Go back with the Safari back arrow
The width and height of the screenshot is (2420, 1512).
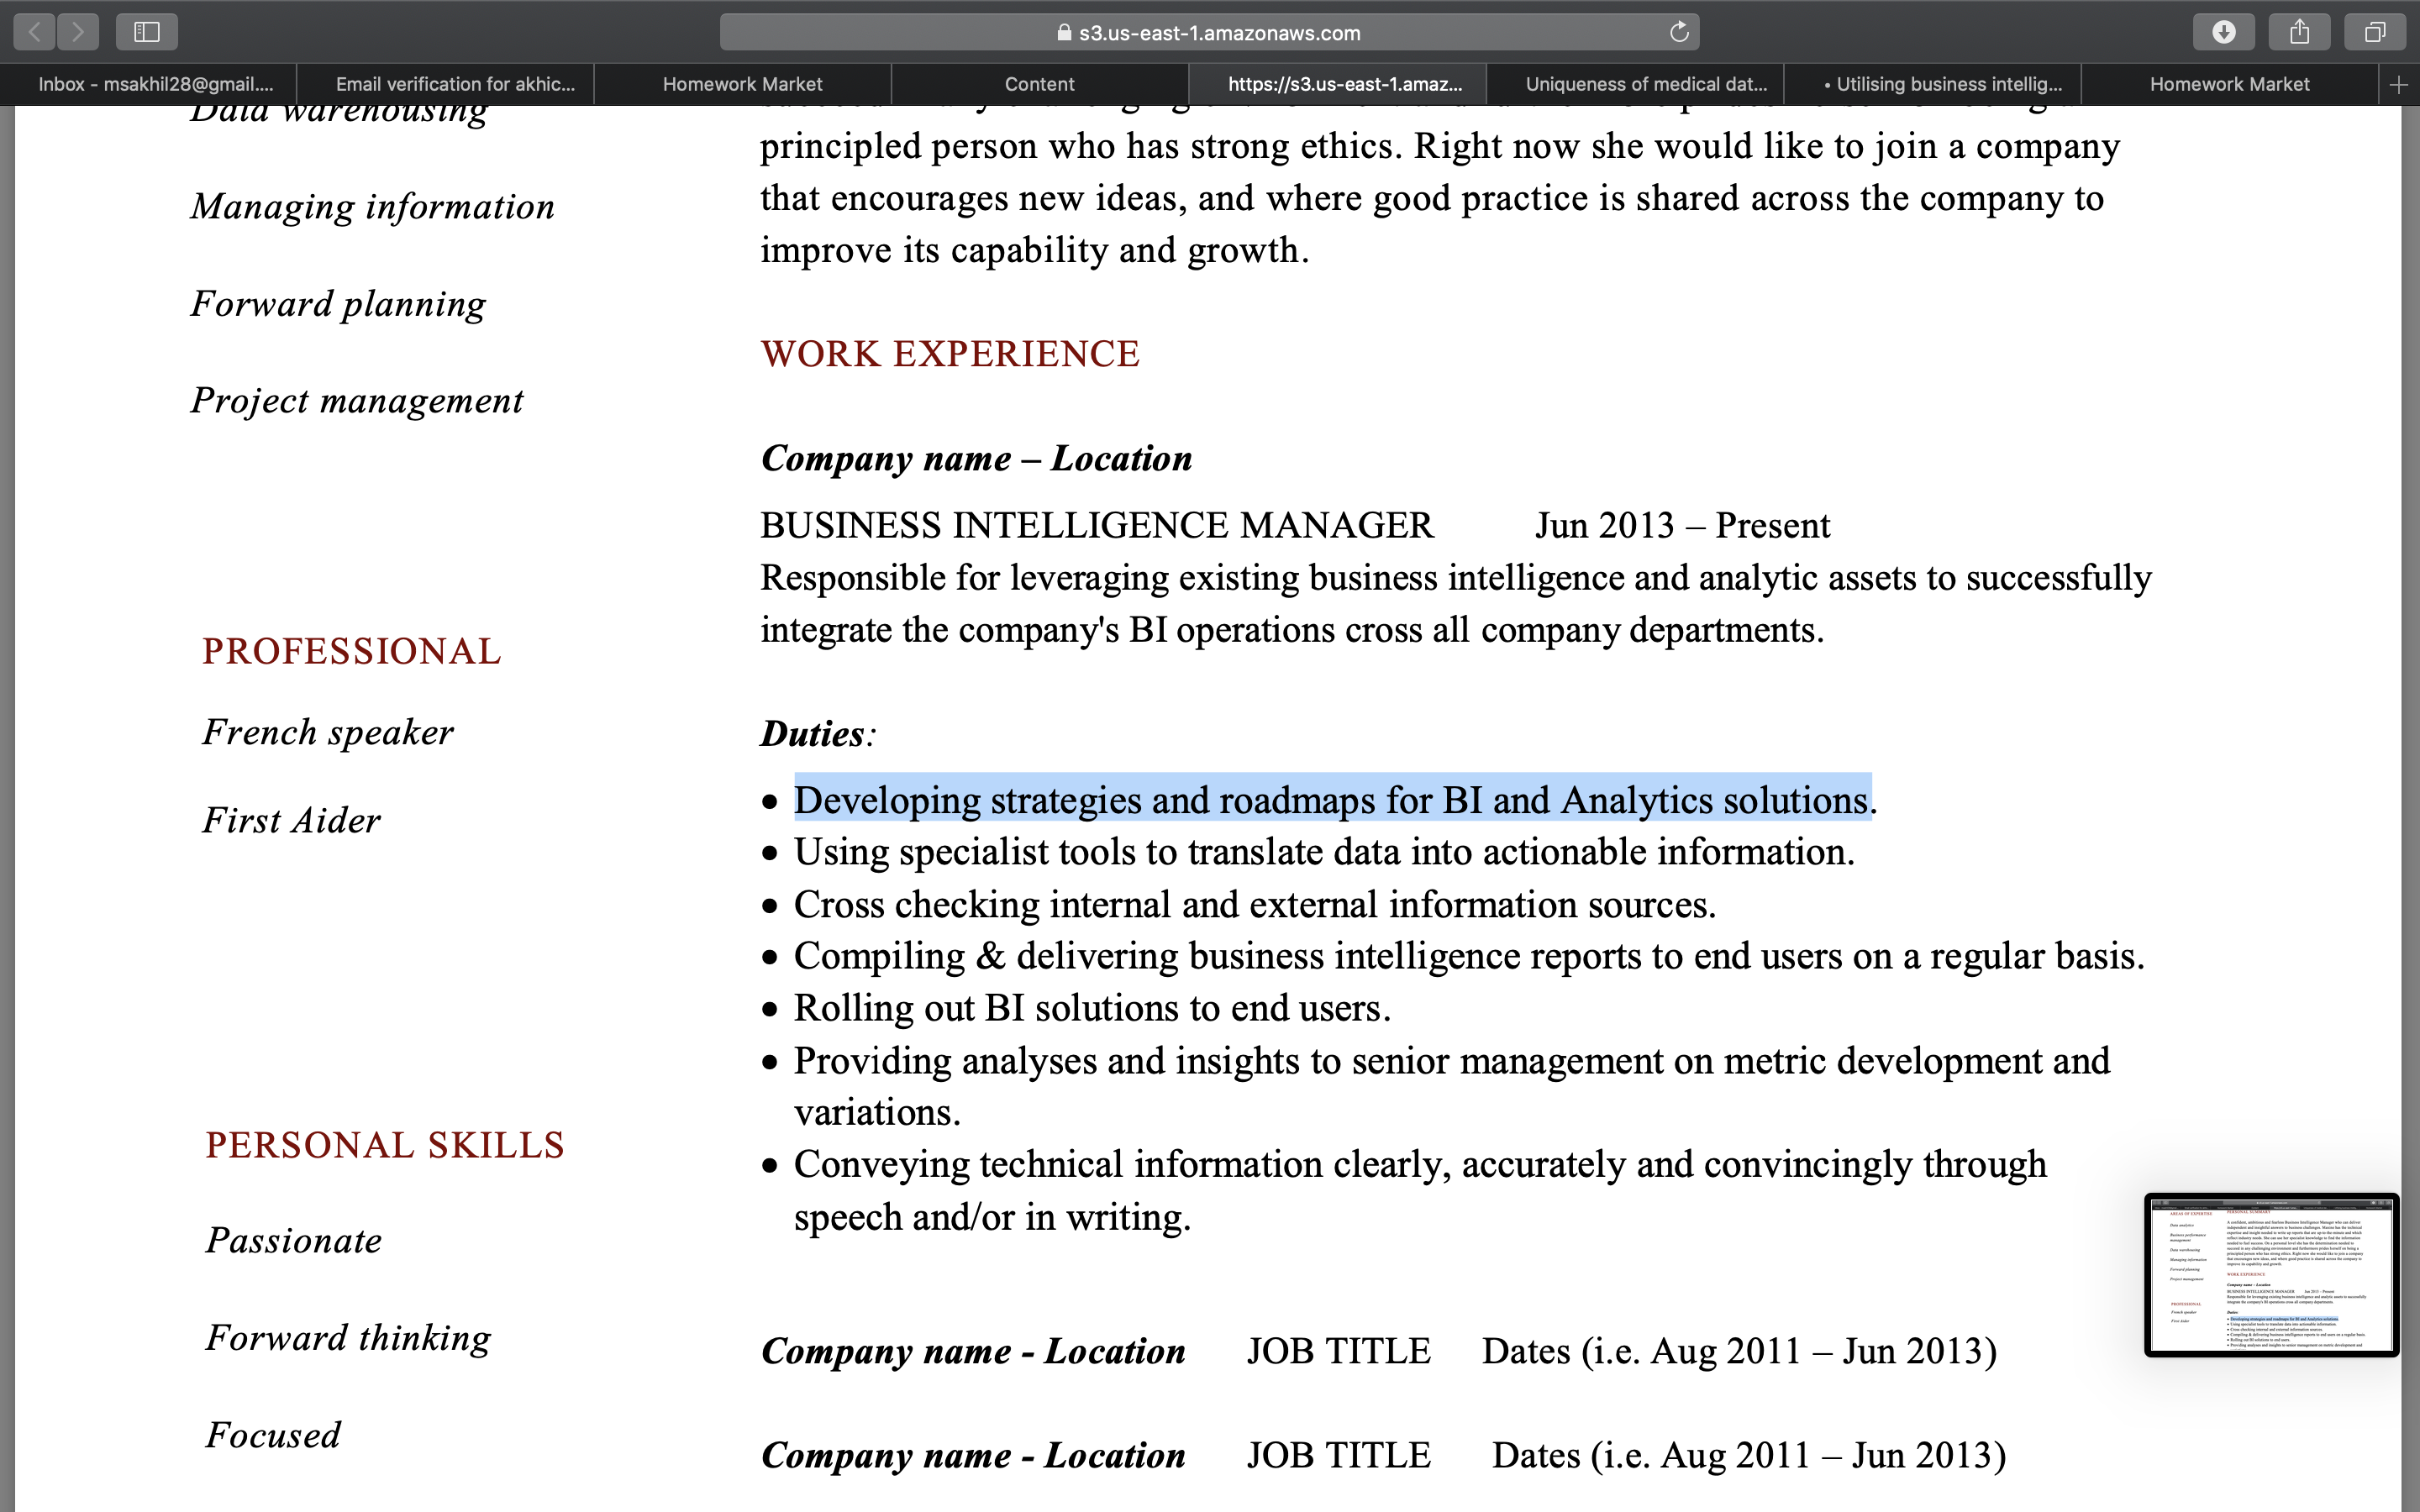tap(35, 32)
